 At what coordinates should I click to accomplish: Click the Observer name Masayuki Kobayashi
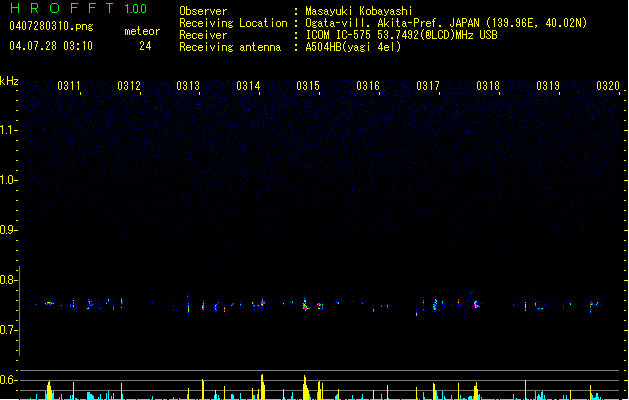coord(359,11)
